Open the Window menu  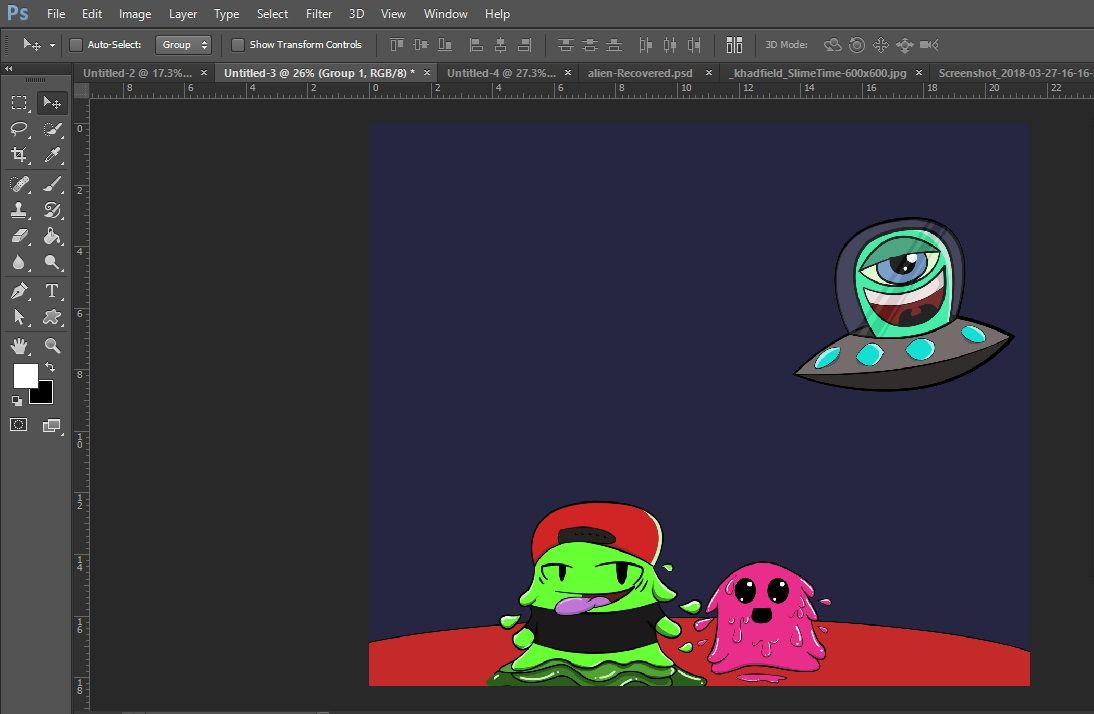click(445, 14)
